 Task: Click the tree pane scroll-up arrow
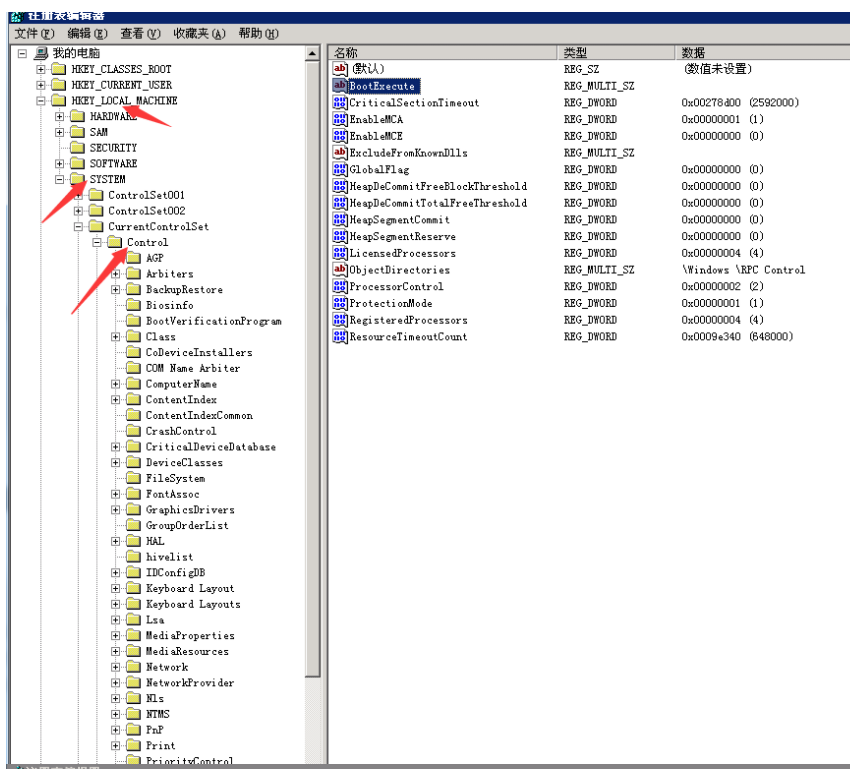[312, 53]
